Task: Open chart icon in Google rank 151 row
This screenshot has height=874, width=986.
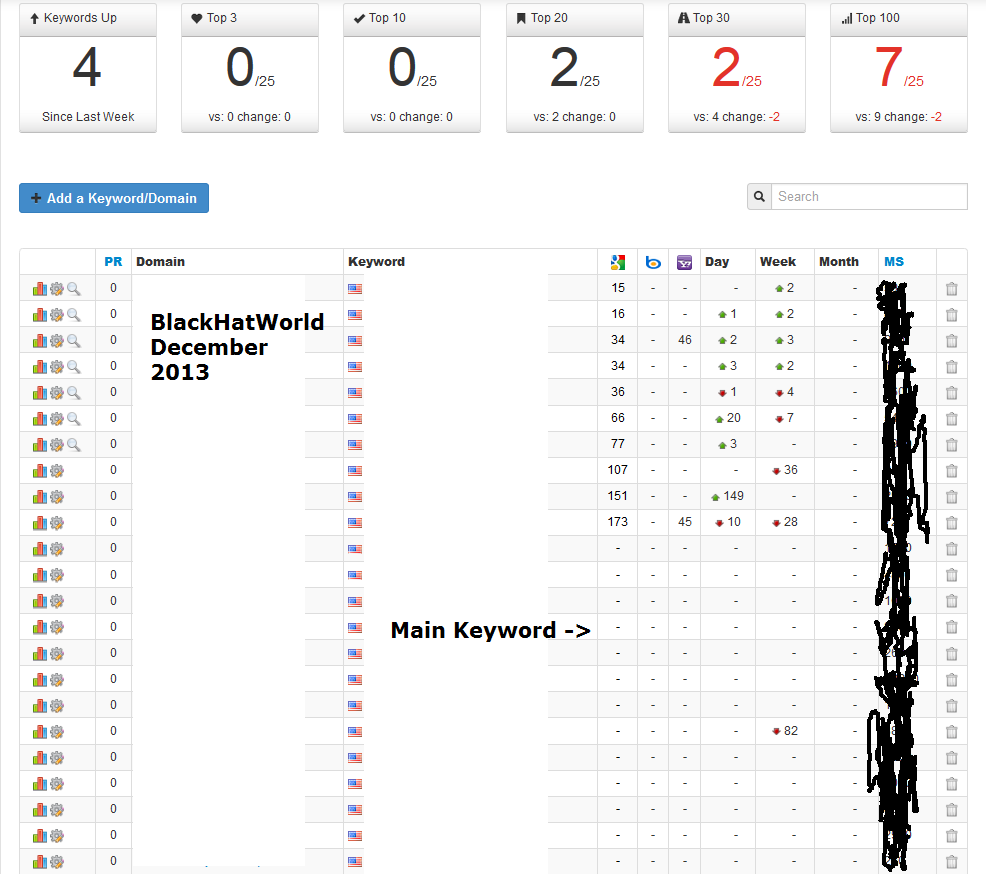Action: (x=40, y=497)
